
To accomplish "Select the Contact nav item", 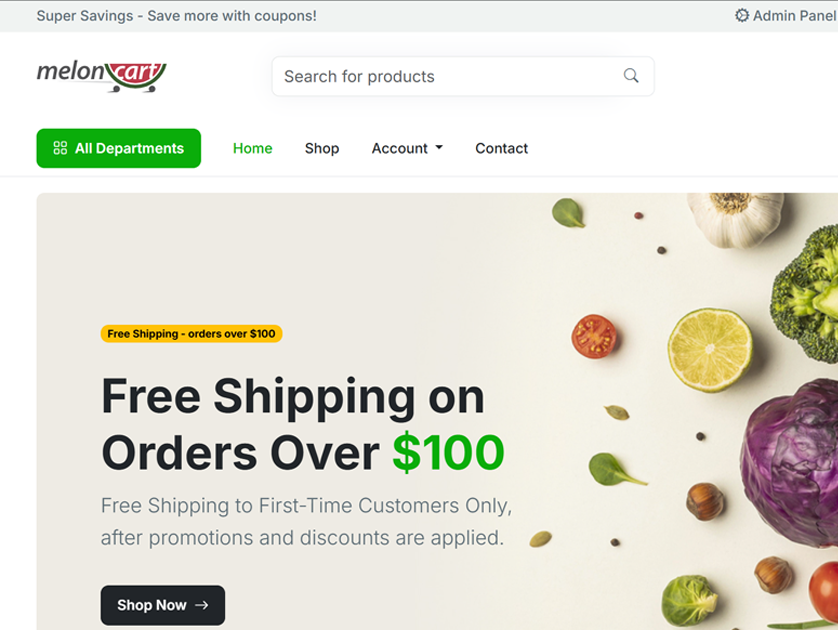I will pyautogui.click(x=501, y=148).
